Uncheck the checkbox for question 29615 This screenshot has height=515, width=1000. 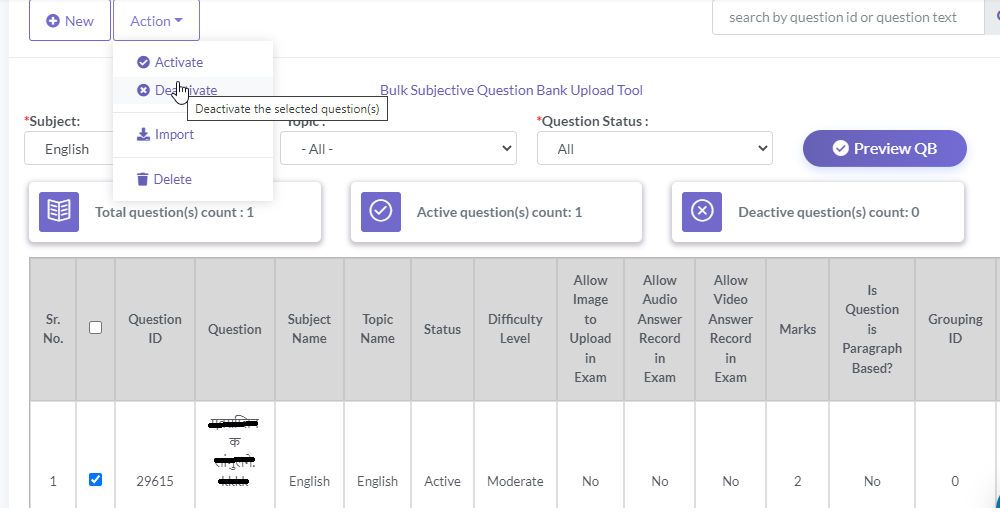[96, 479]
